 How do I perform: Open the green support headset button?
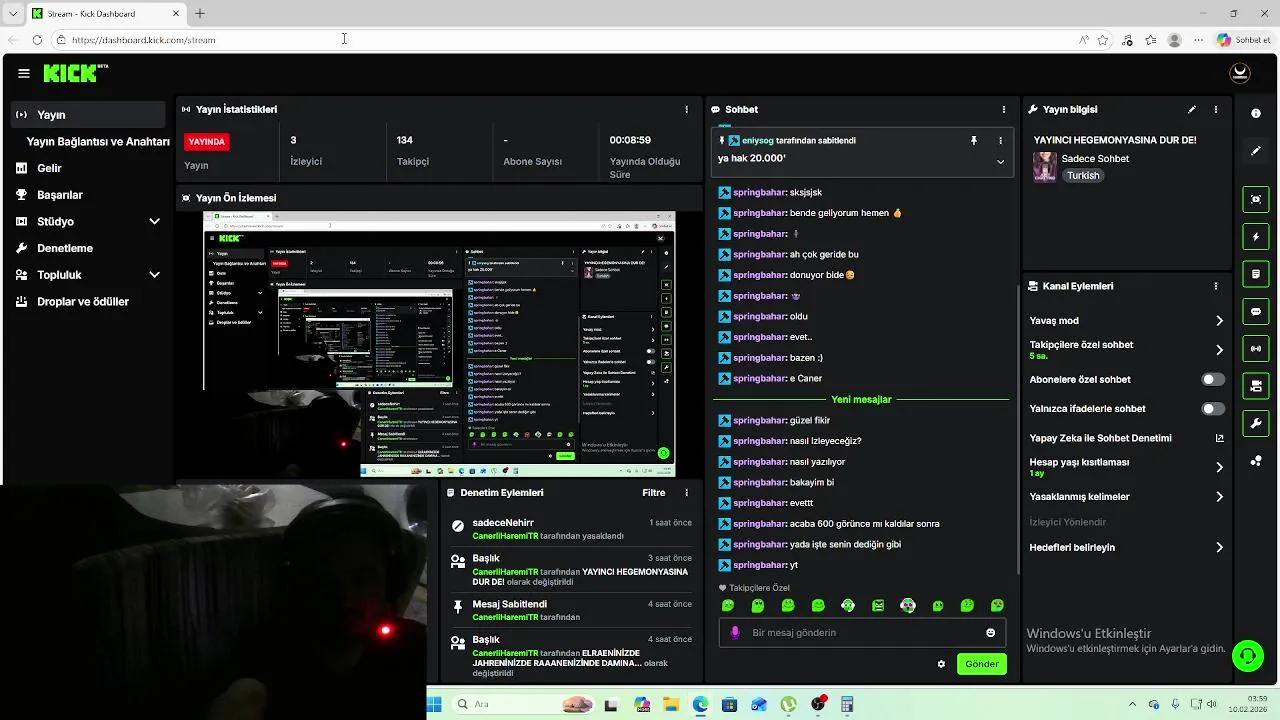point(1247,656)
